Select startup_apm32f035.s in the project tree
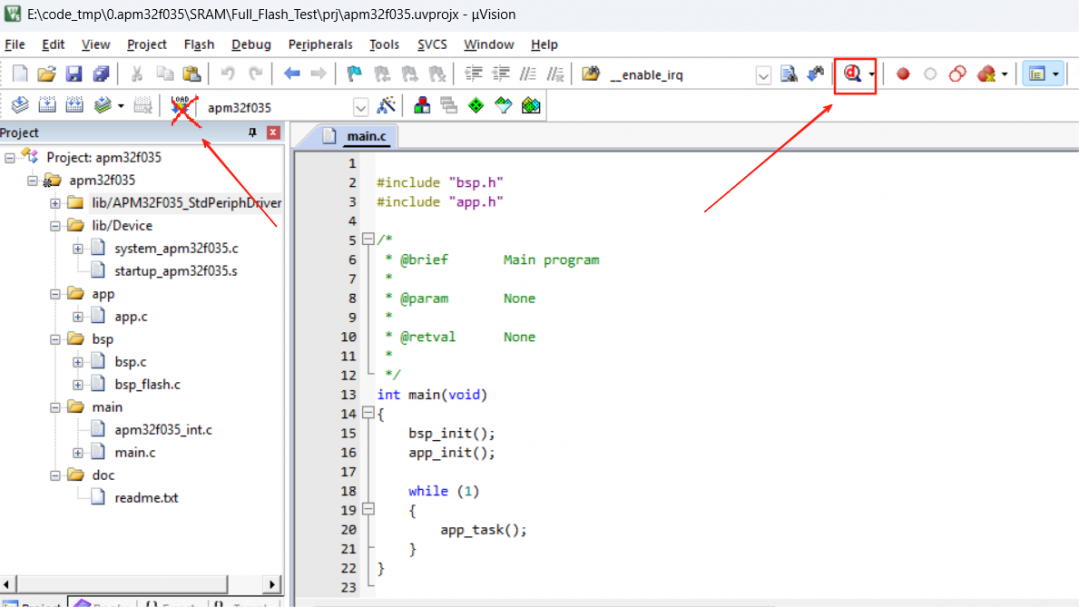Image resolution: width=1079 pixels, height=607 pixels. pos(176,271)
